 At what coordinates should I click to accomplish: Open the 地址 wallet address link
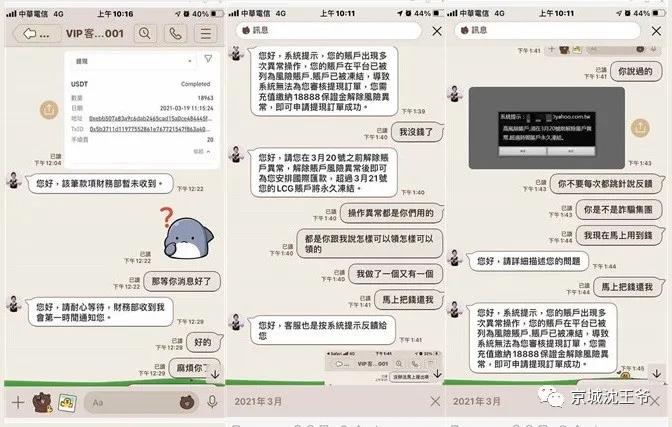point(150,118)
